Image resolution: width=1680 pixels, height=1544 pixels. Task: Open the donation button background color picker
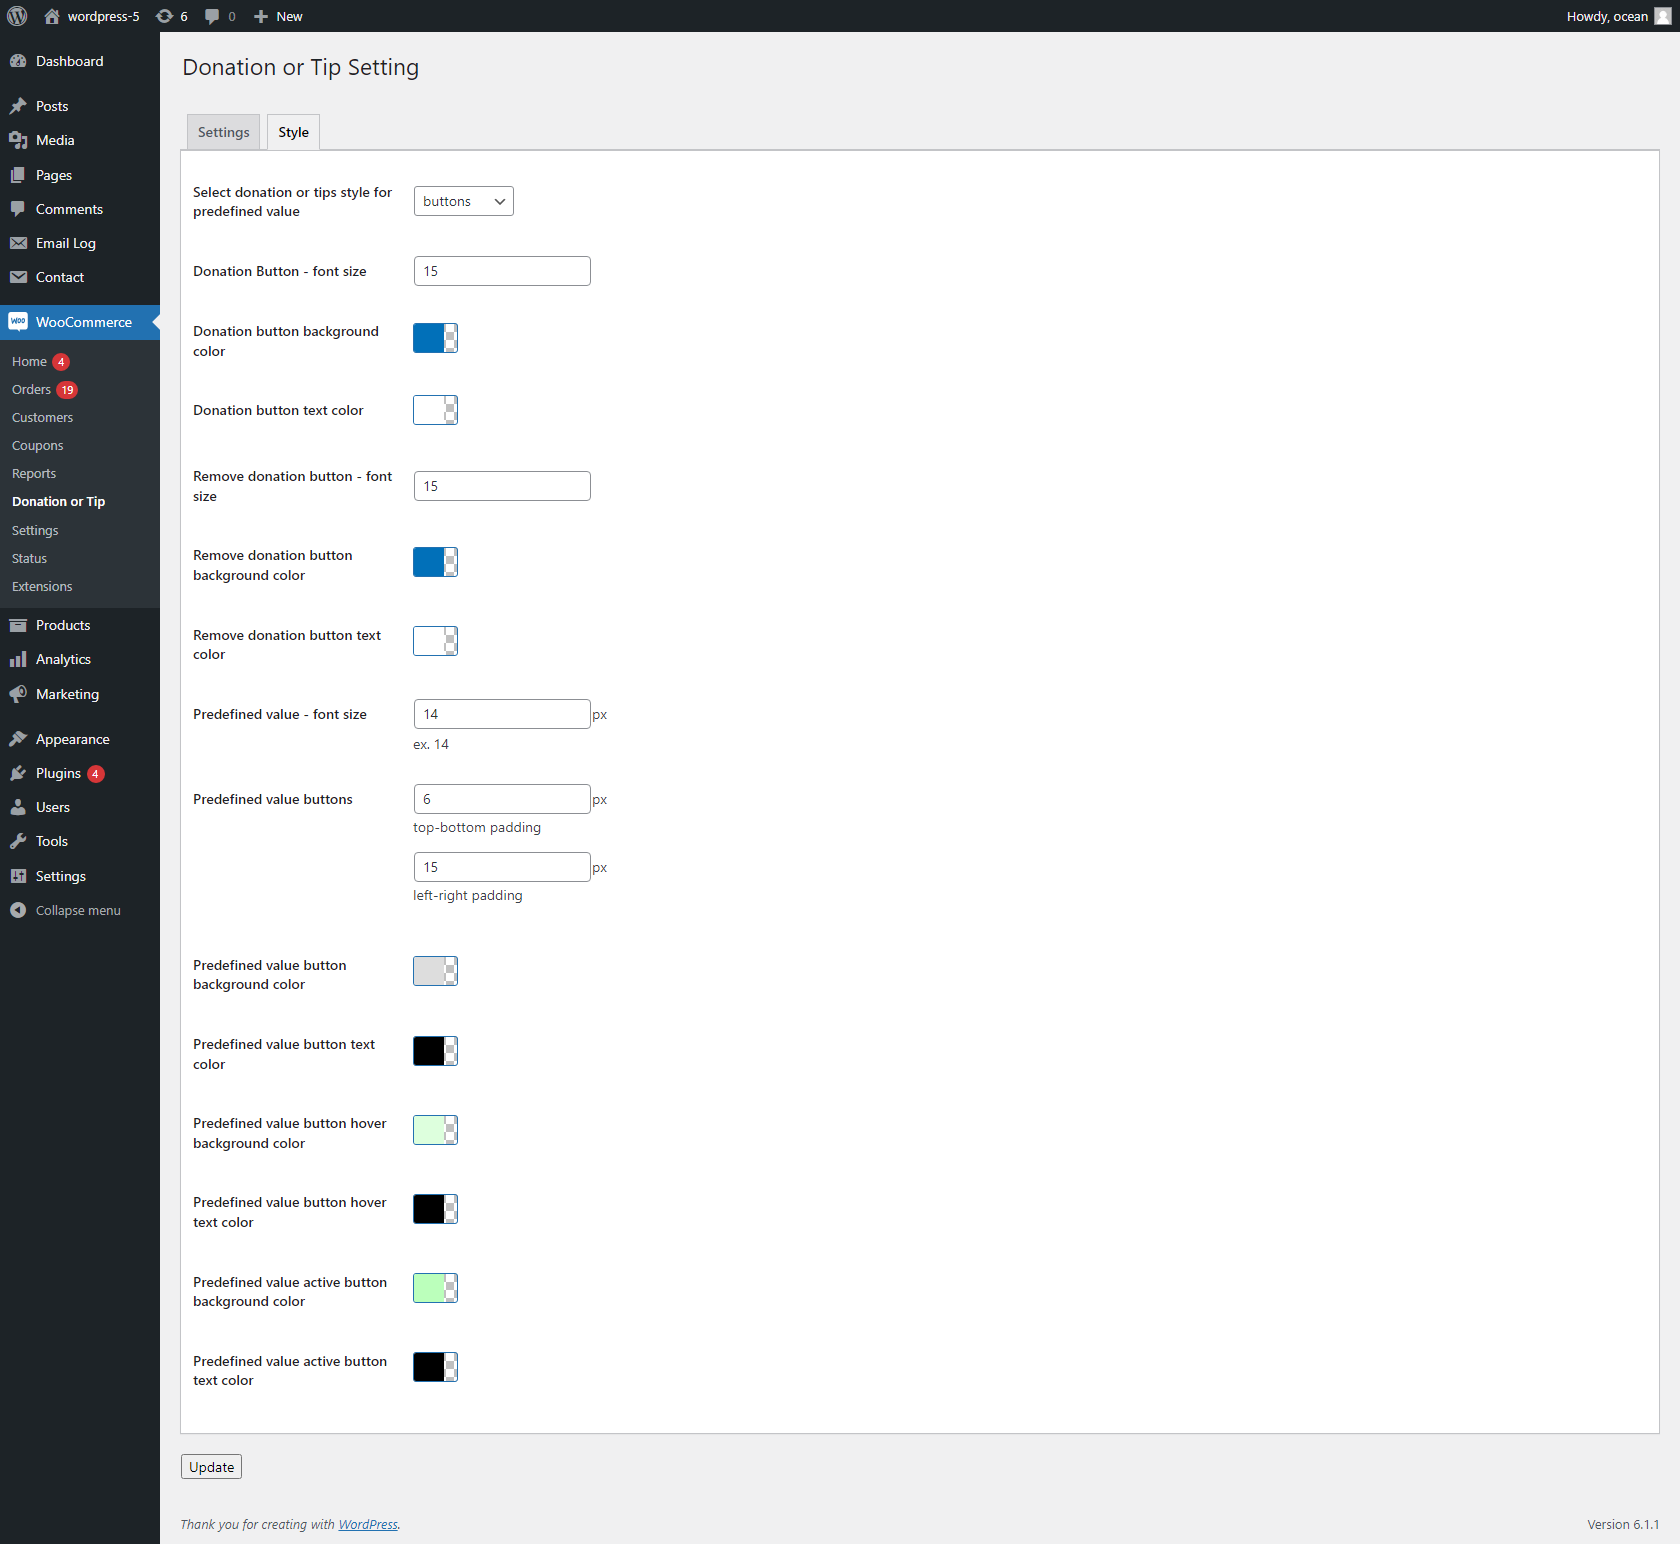pyautogui.click(x=435, y=338)
